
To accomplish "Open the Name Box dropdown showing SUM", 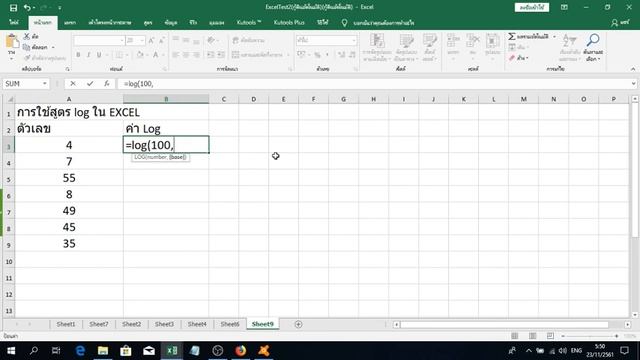I will (x=44, y=84).
